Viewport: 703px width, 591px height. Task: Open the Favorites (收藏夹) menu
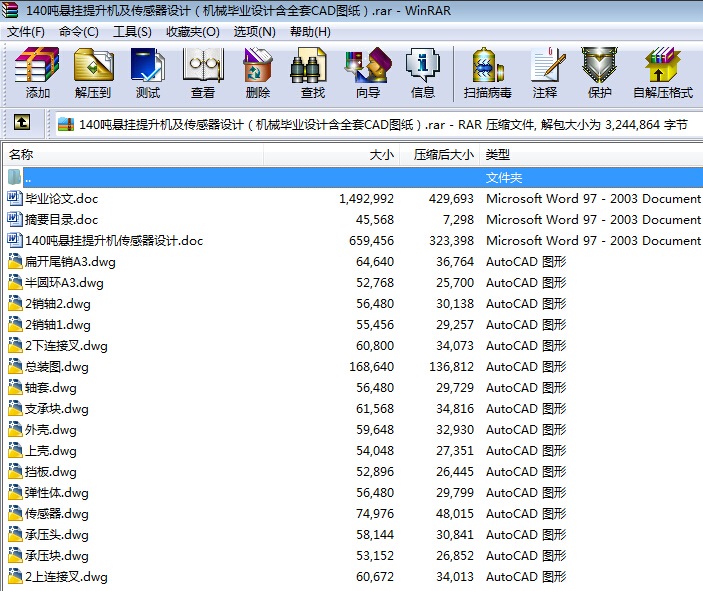pyautogui.click(x=193, y=32)
